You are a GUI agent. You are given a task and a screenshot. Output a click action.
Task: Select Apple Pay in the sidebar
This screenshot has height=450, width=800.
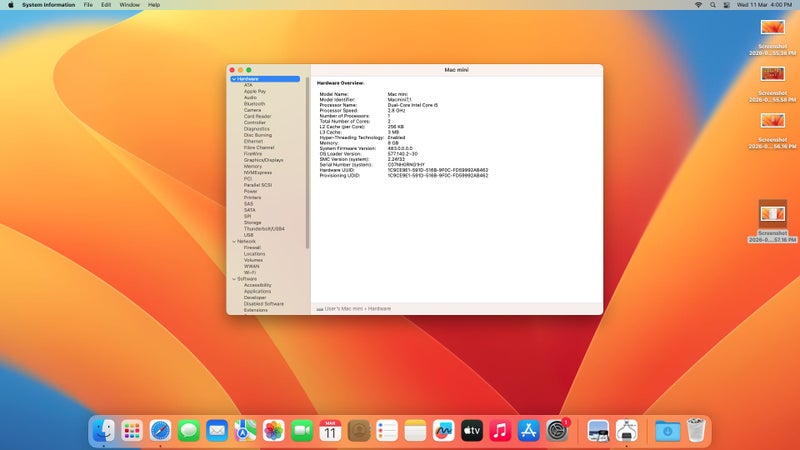coord(255,91)
